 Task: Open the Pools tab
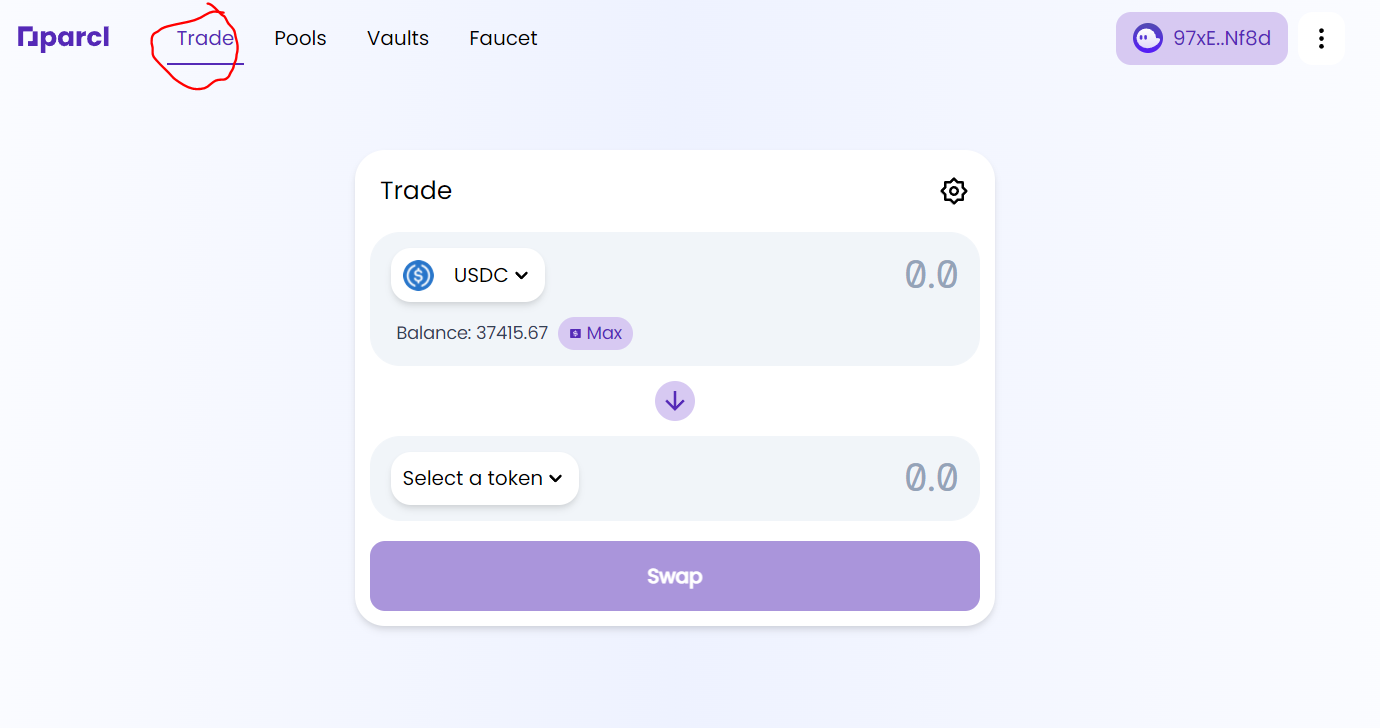[300, 38]
